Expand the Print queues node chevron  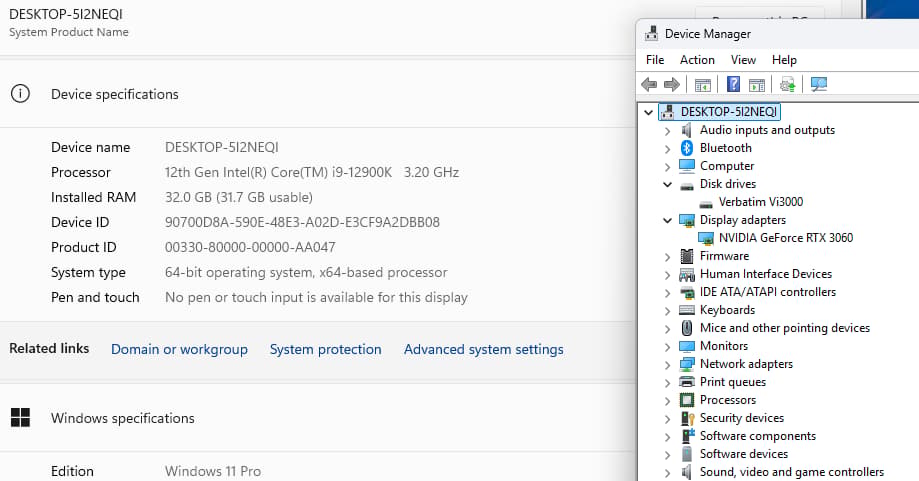click(x=667, y=383)
